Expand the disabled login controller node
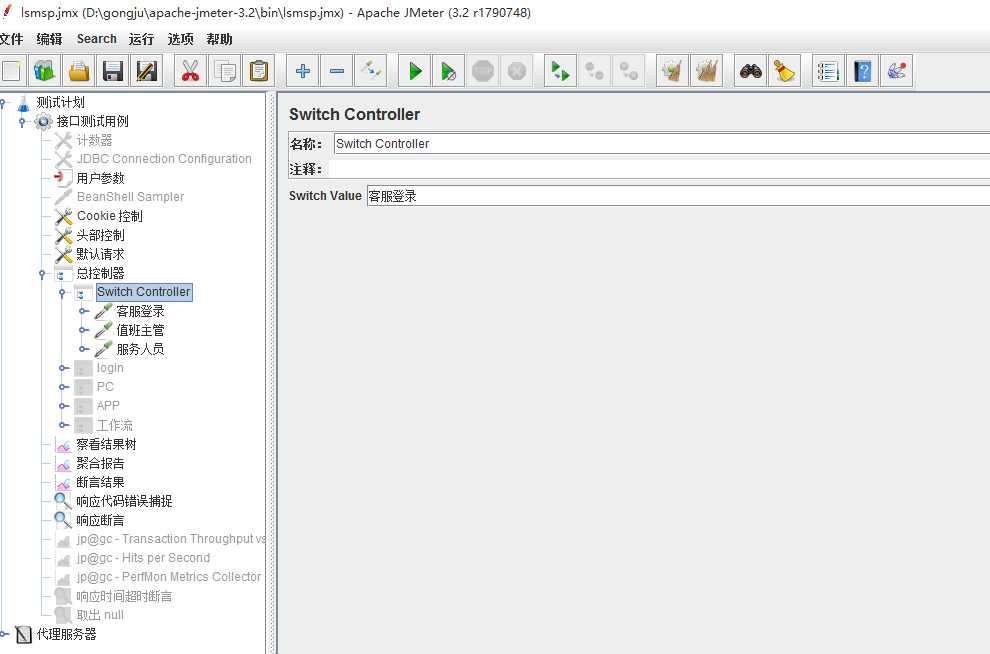This screenshot has width=990, height=654. point(64,368)
